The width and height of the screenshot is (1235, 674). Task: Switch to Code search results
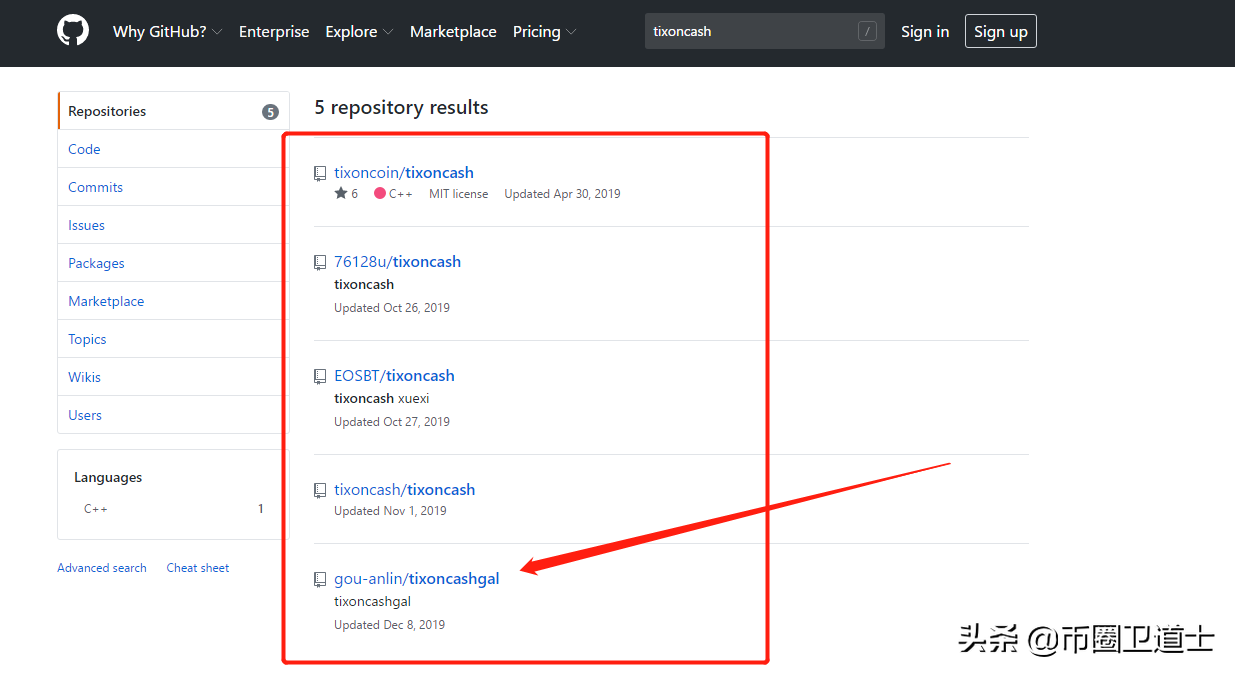(173, 149)
